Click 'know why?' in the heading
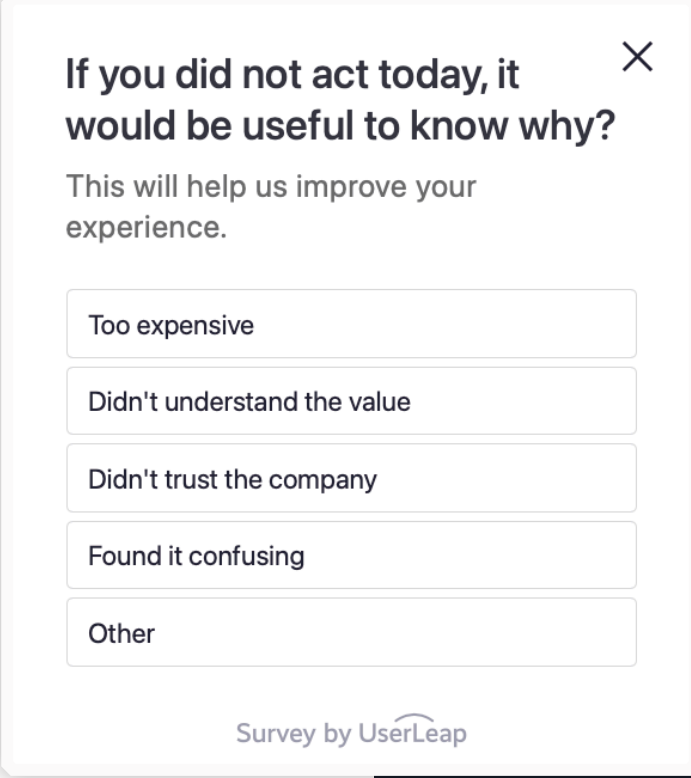 tap(513, 127)
